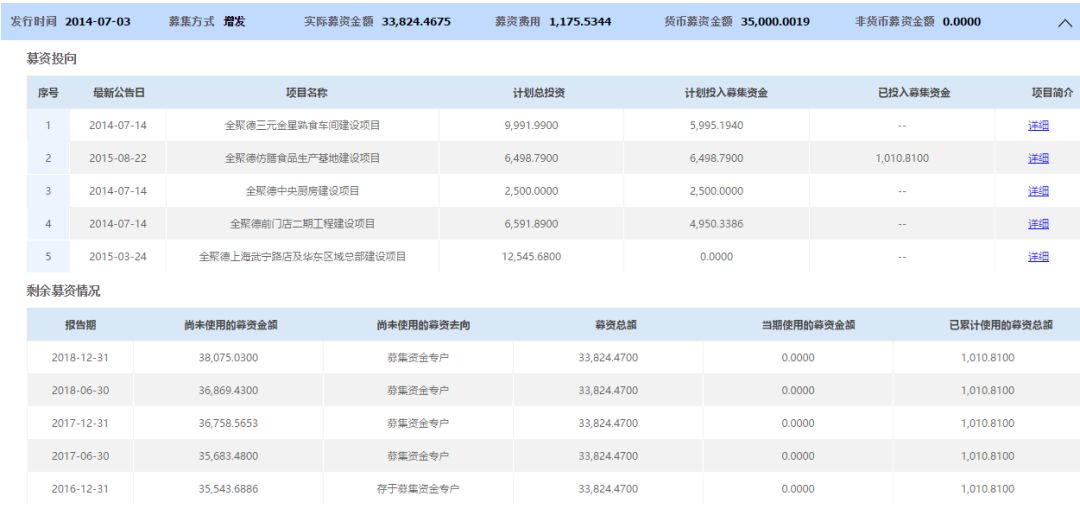Click monetary raised amount 35,000.0019 in header
Image resolution: width=1080 pixels, height=512 pixels.
pyautogui.click(x=776, y=22)
